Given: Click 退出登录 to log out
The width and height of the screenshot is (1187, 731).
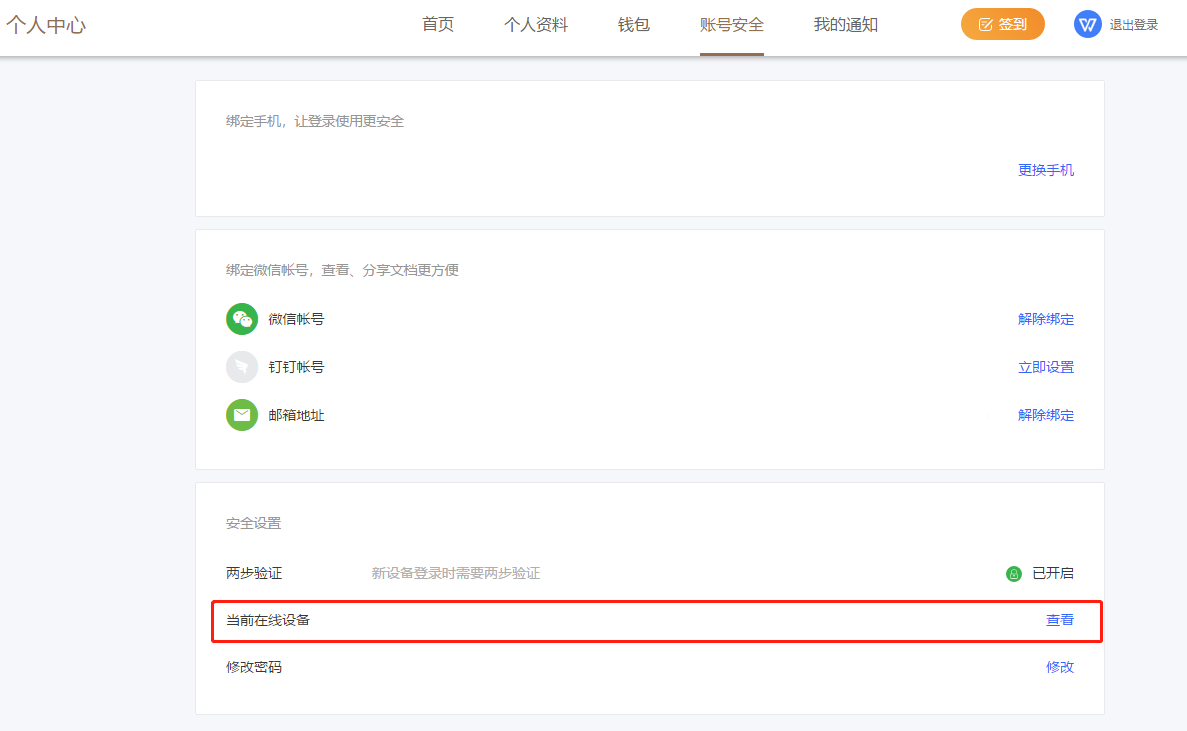Looking at the screenshot, I should pos(1134,25).
